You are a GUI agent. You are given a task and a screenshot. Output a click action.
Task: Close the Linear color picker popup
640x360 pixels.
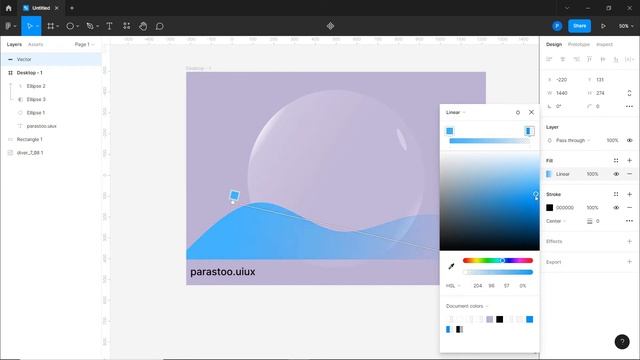coord(531,112)
